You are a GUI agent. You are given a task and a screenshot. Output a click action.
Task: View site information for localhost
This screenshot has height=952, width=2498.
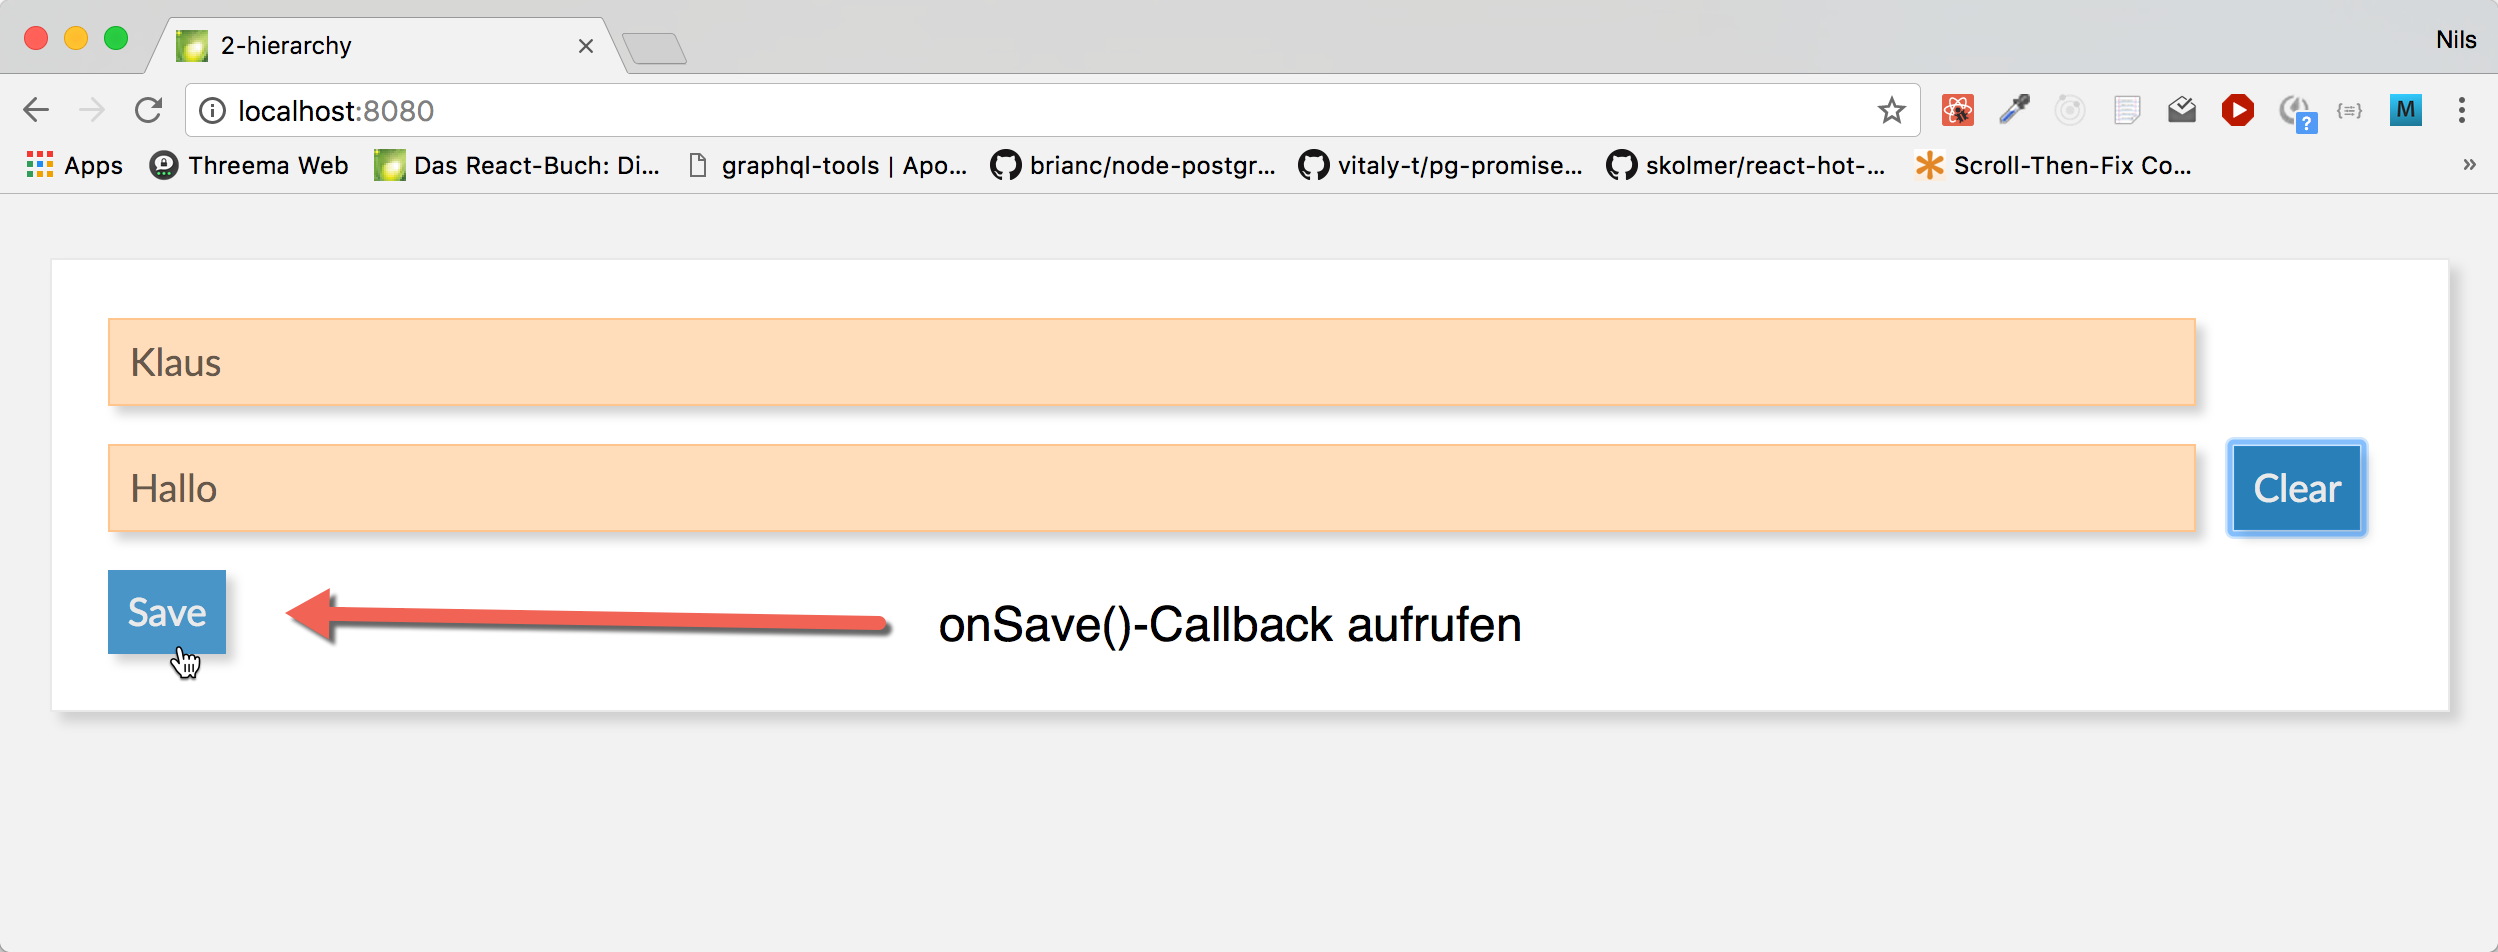click(x=212, y=110)
